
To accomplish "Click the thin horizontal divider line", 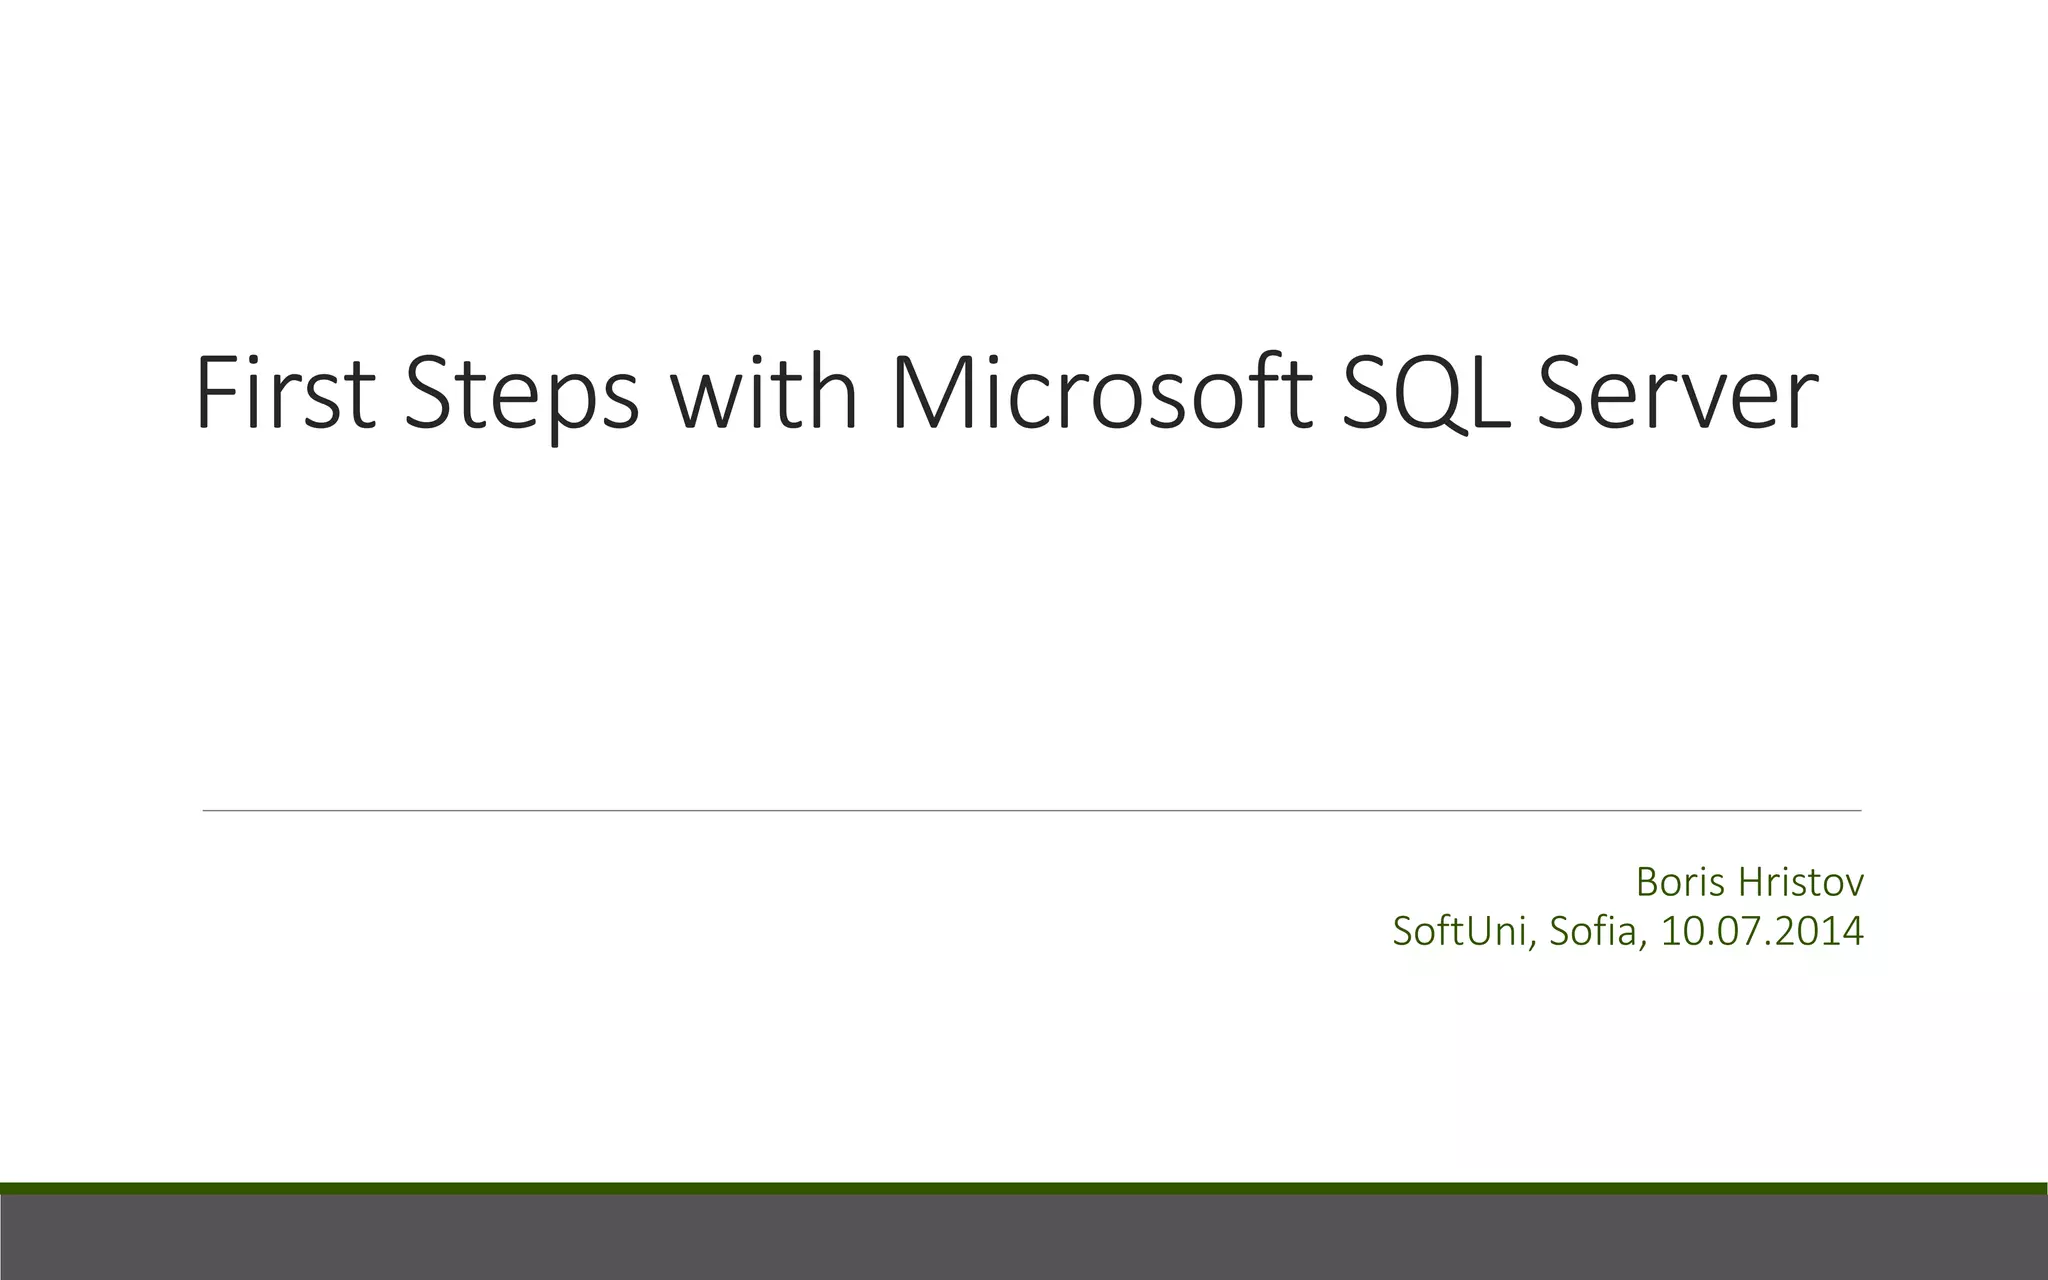I will 1030,811.
